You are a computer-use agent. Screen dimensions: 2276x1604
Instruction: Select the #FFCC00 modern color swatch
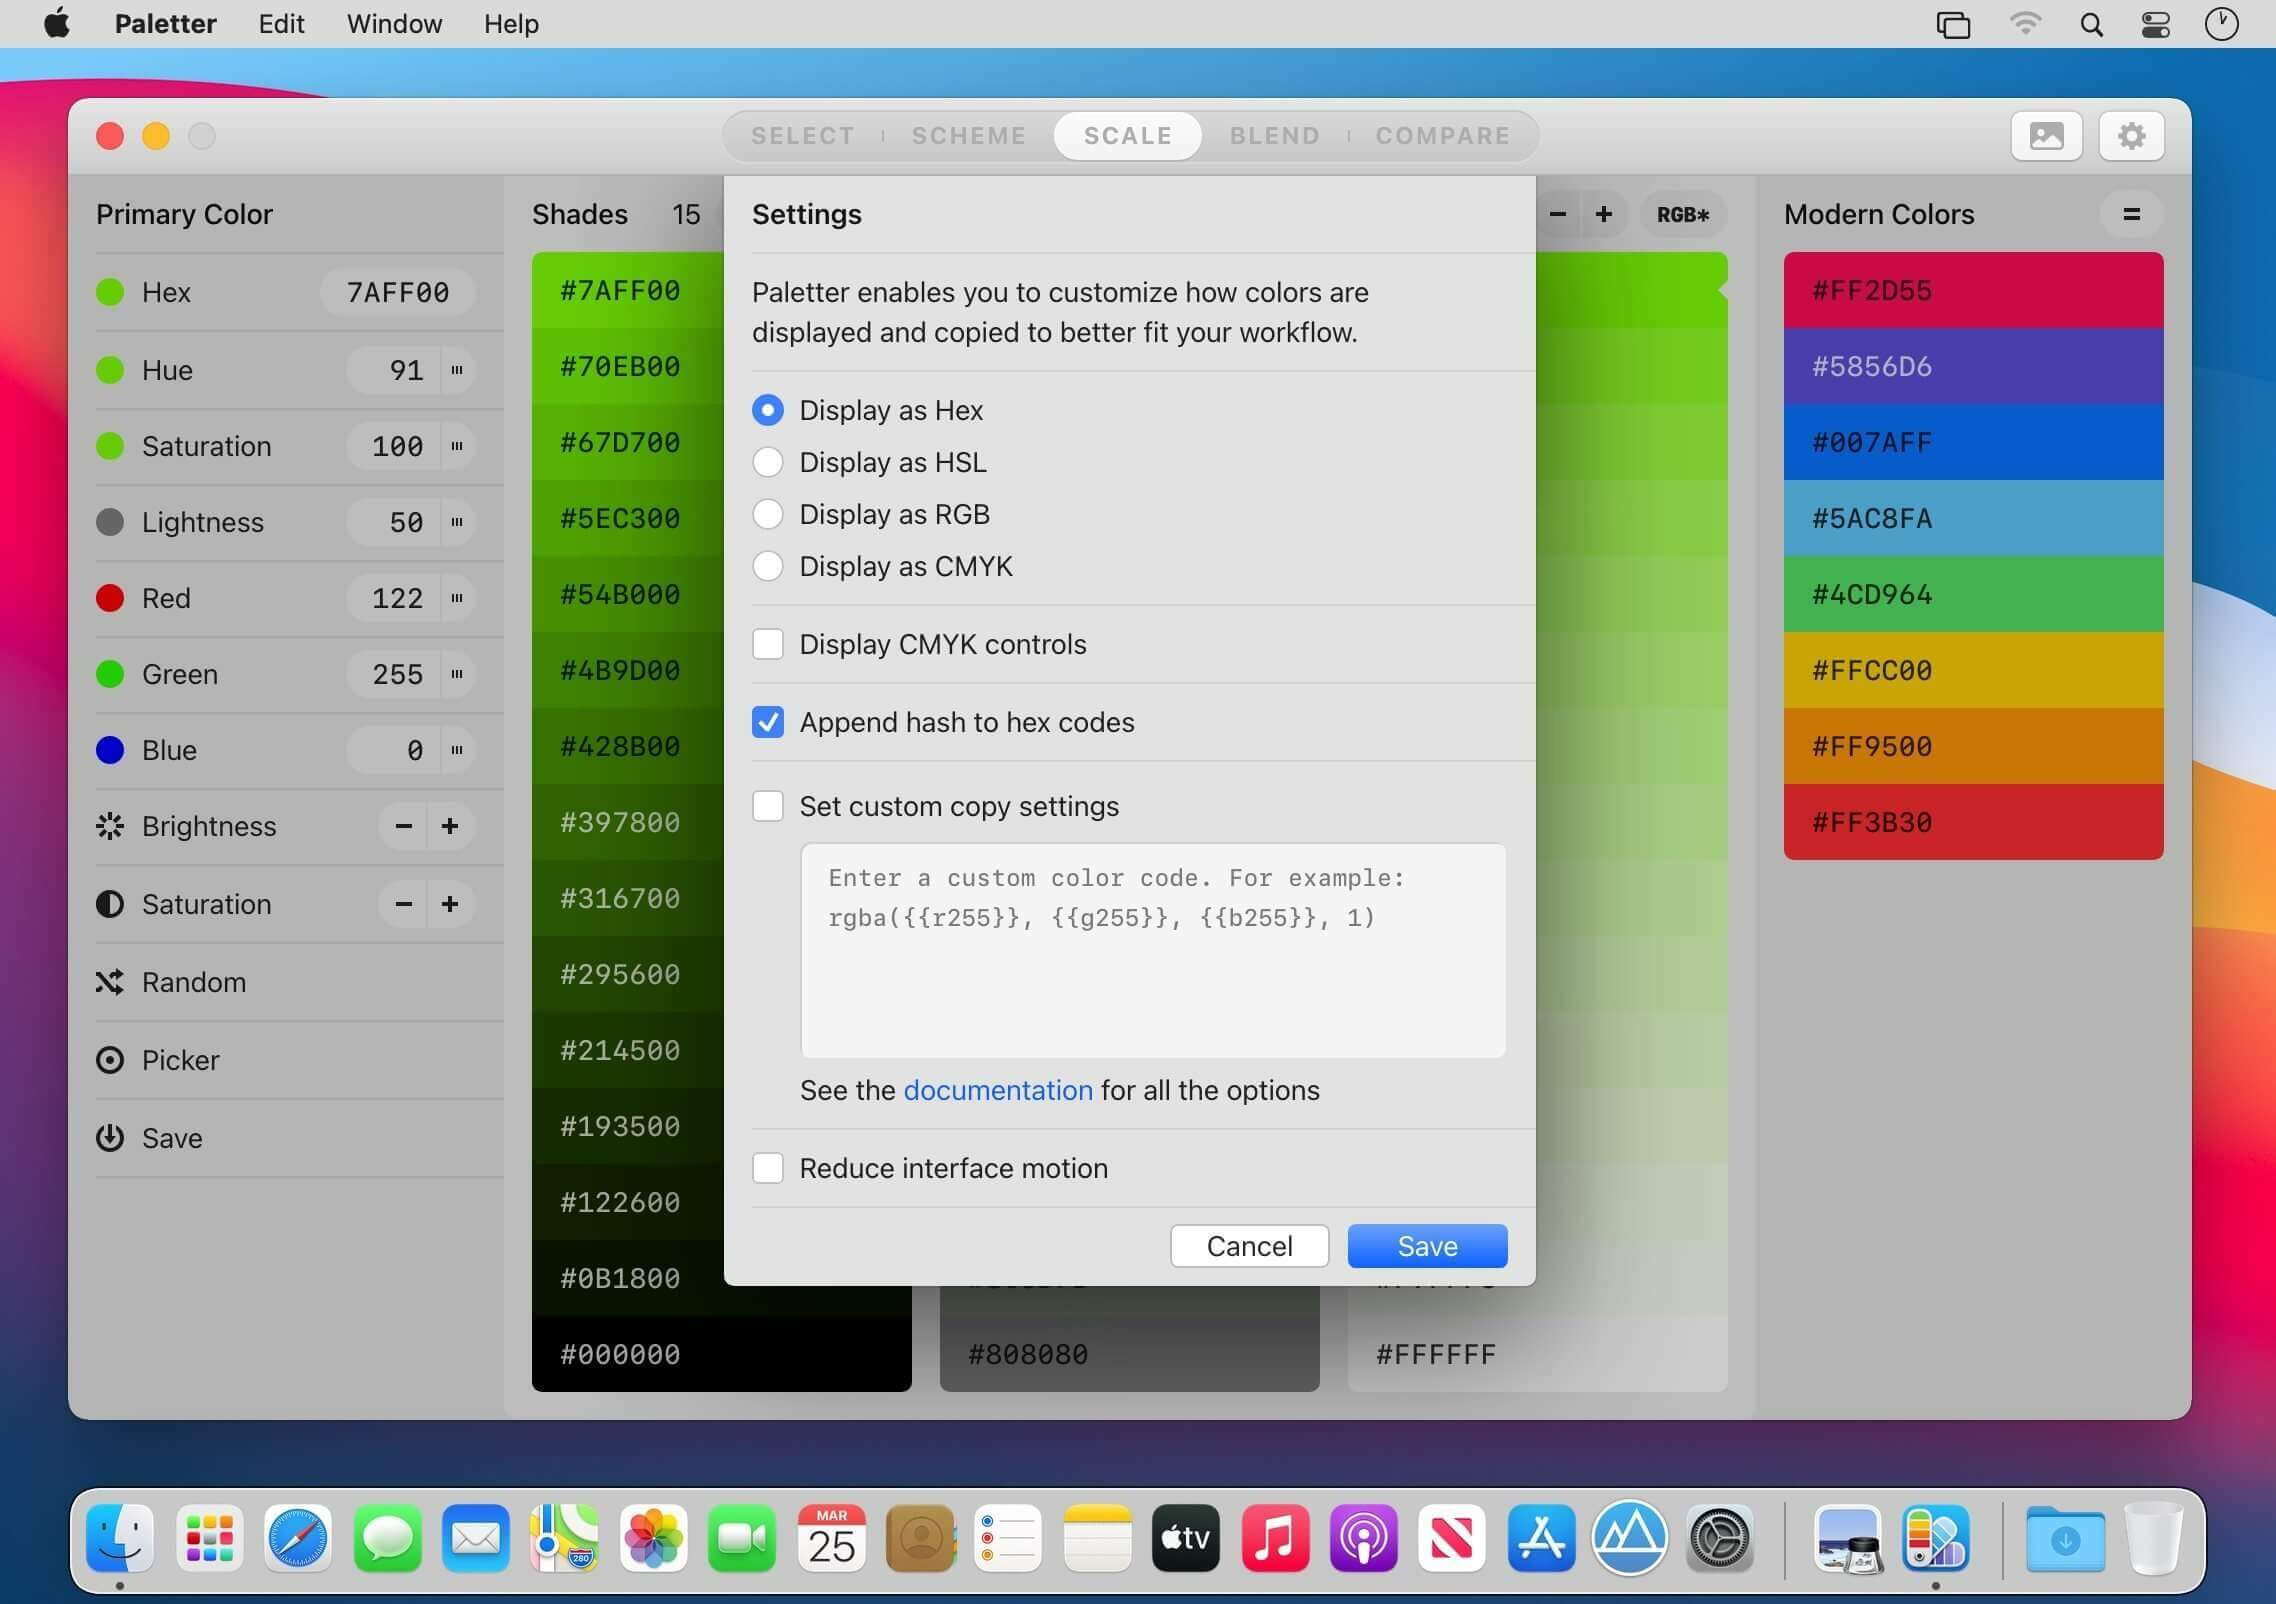[x=1973, y=670]
